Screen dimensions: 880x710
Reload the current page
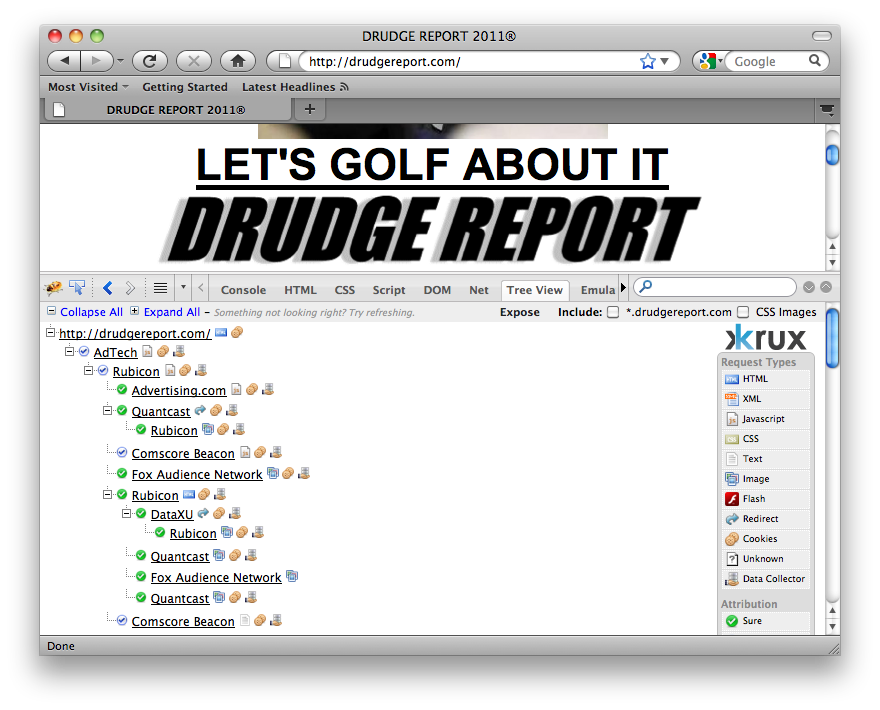tap(149, 61)
